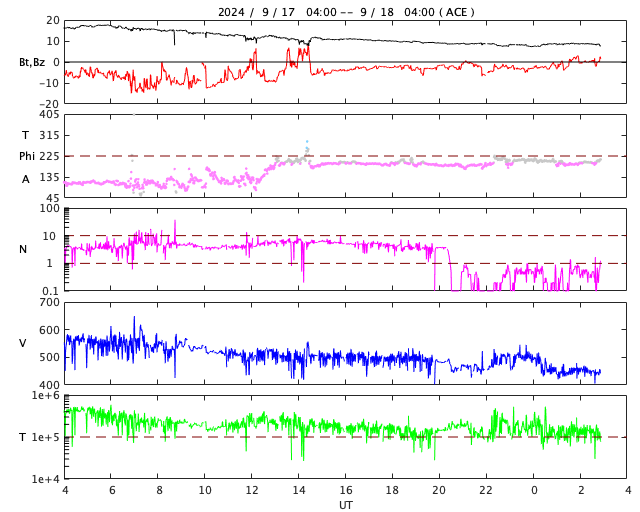
Task: Click the '1e+5' temperature tick label
Action: (x=46, y=437)
